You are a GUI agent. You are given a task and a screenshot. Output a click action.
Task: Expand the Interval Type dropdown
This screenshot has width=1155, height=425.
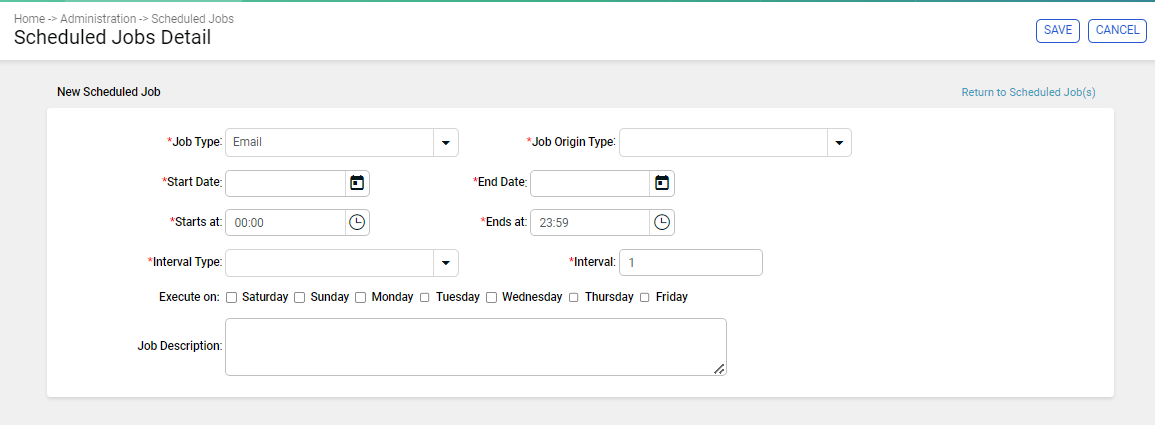[446, 263]
